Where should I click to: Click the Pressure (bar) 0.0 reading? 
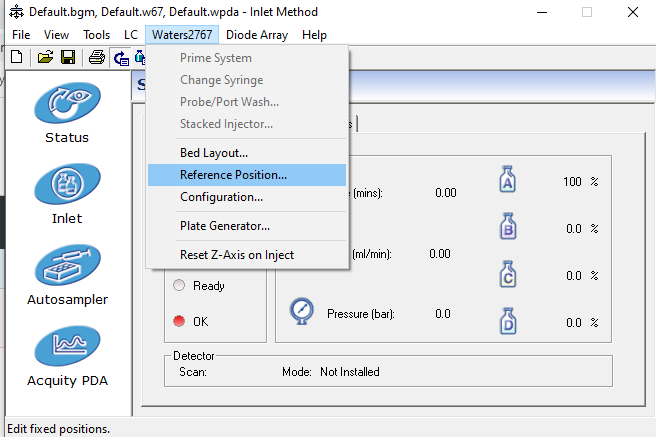point(443,314)
